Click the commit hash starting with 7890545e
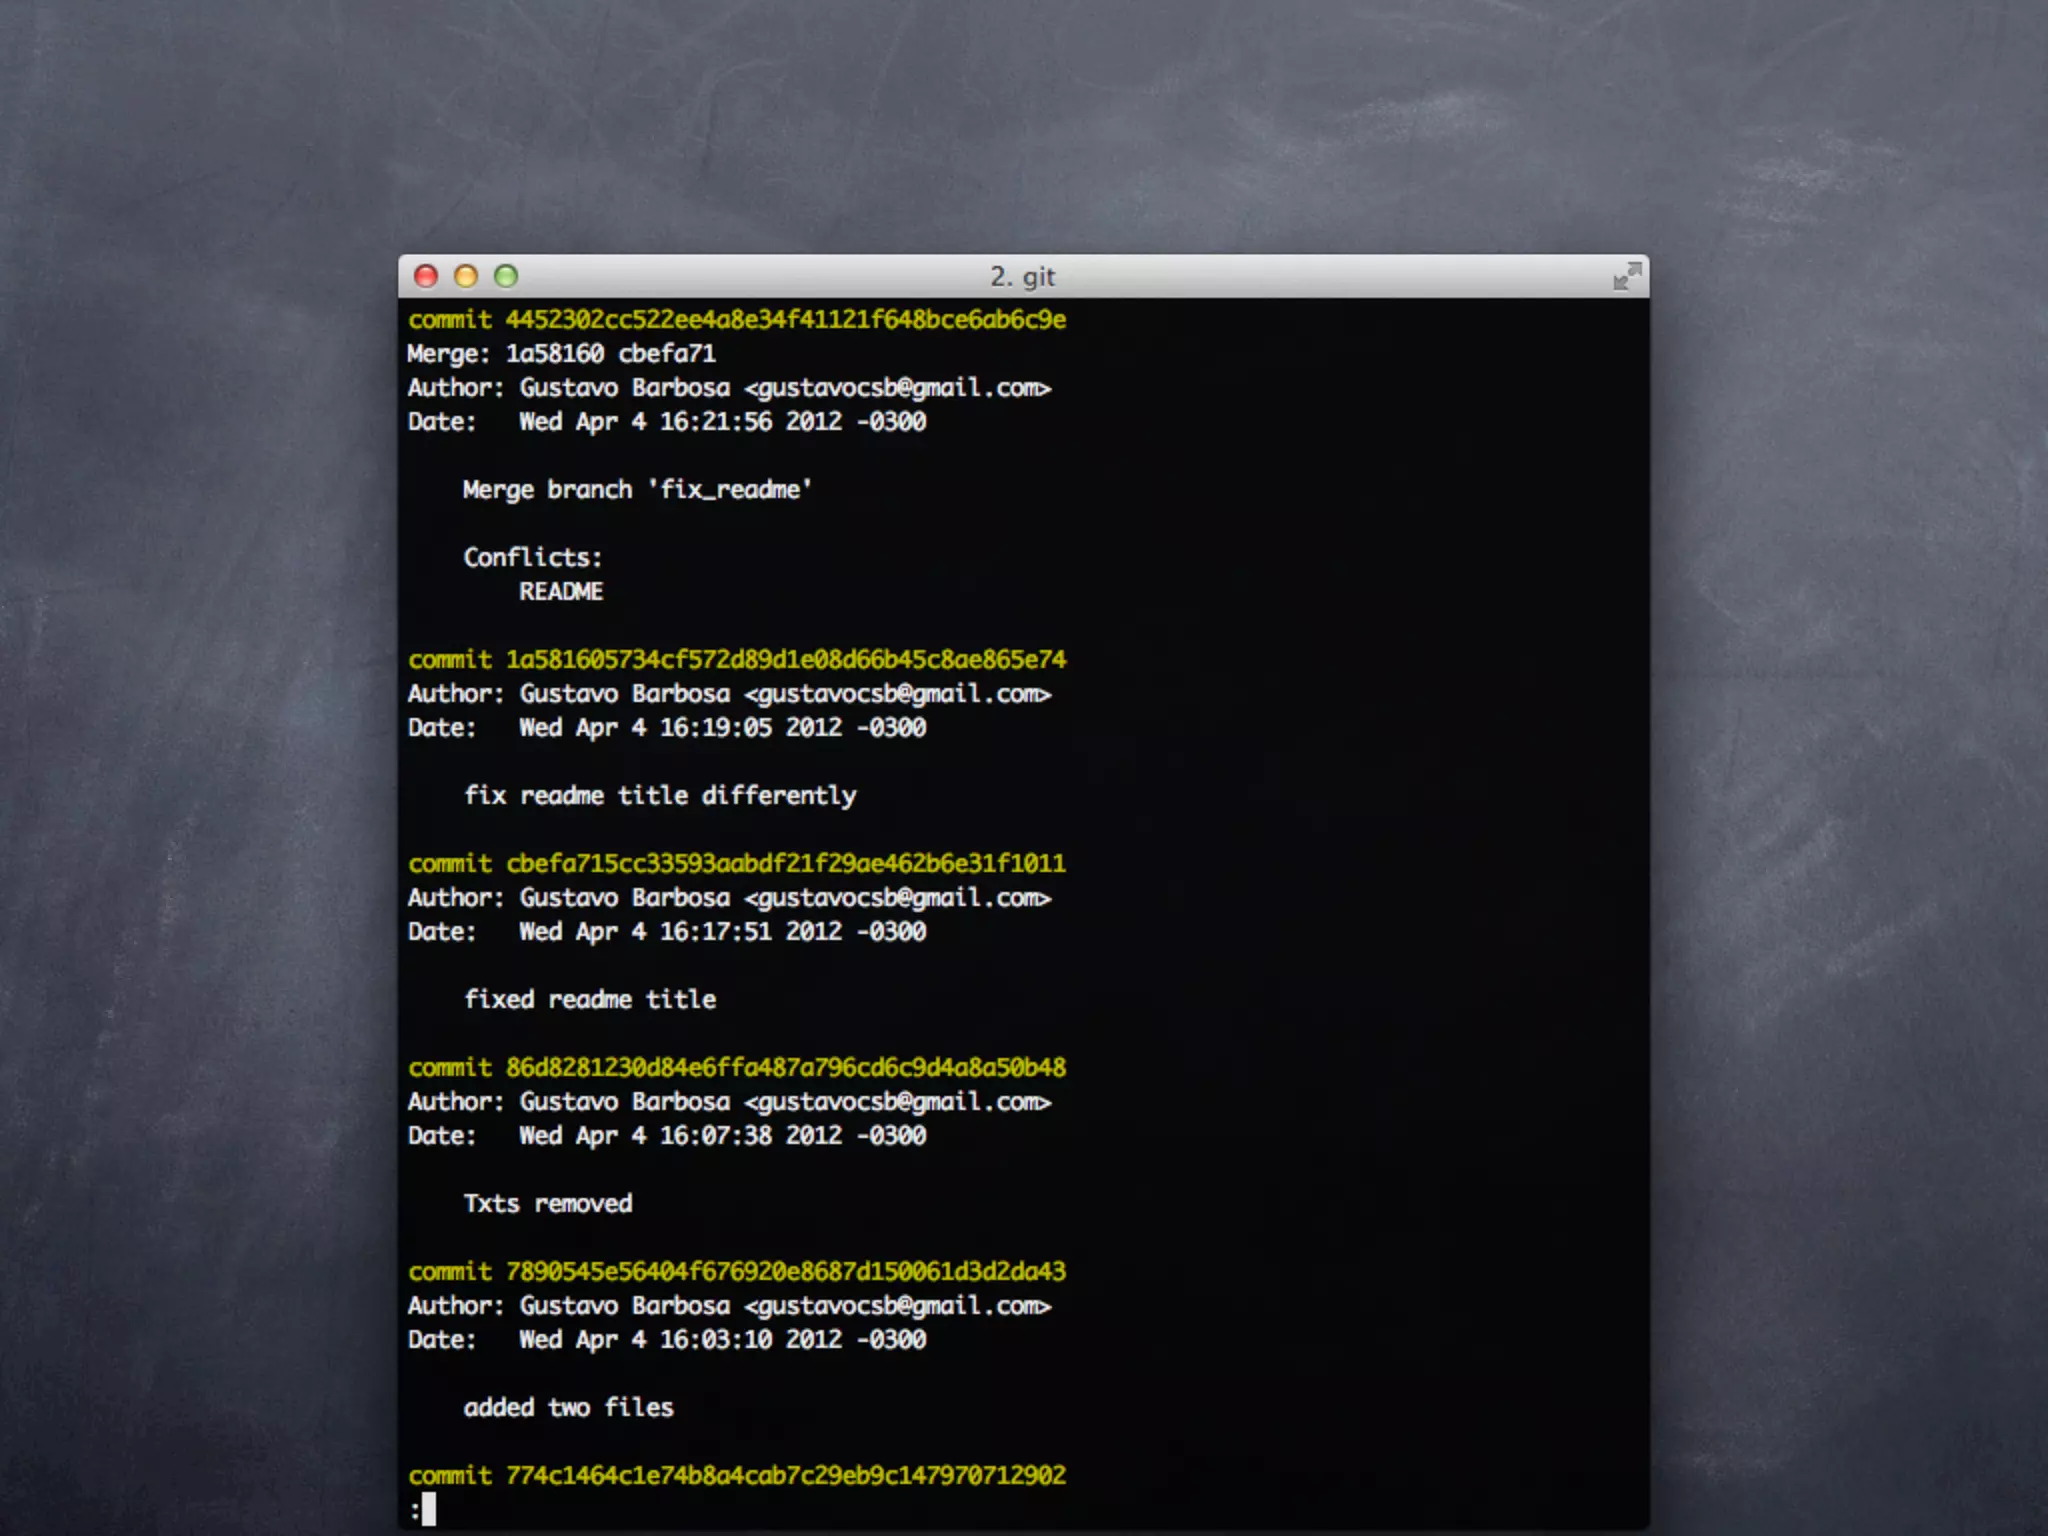The width and height of the screenshot is (2048, 1536). click(785, 1272)
